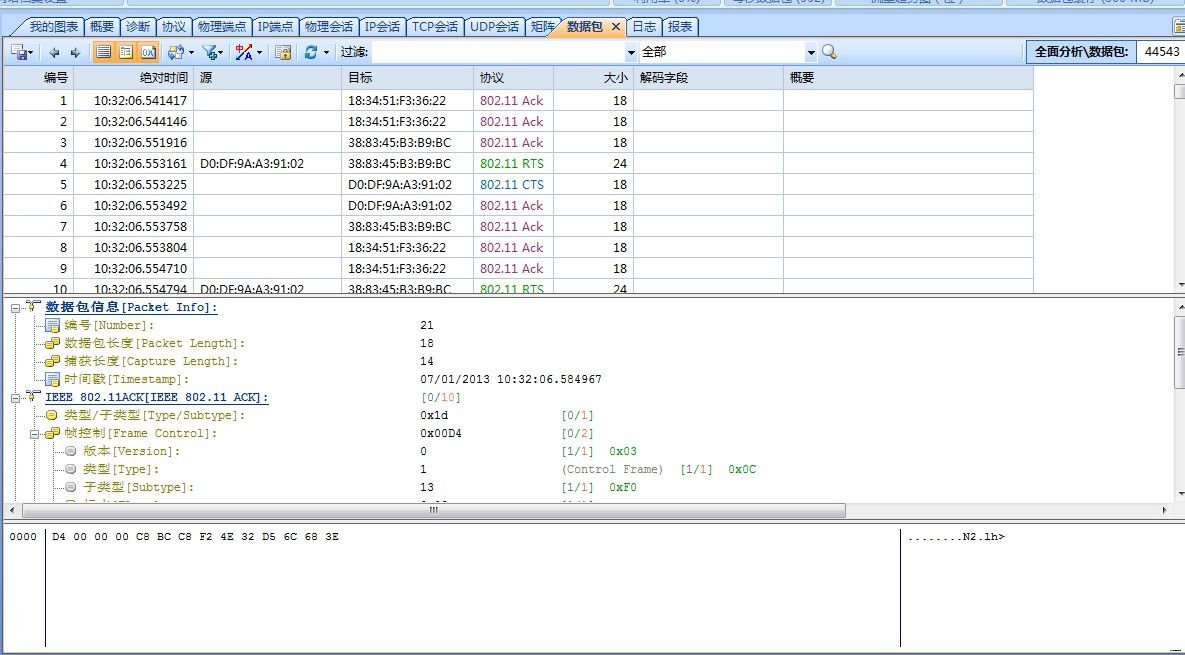Image resolution: width=1185 pixels, height=655 pixels.
Task: Click the blue refresh icon
Action: [x=311, y=52]
